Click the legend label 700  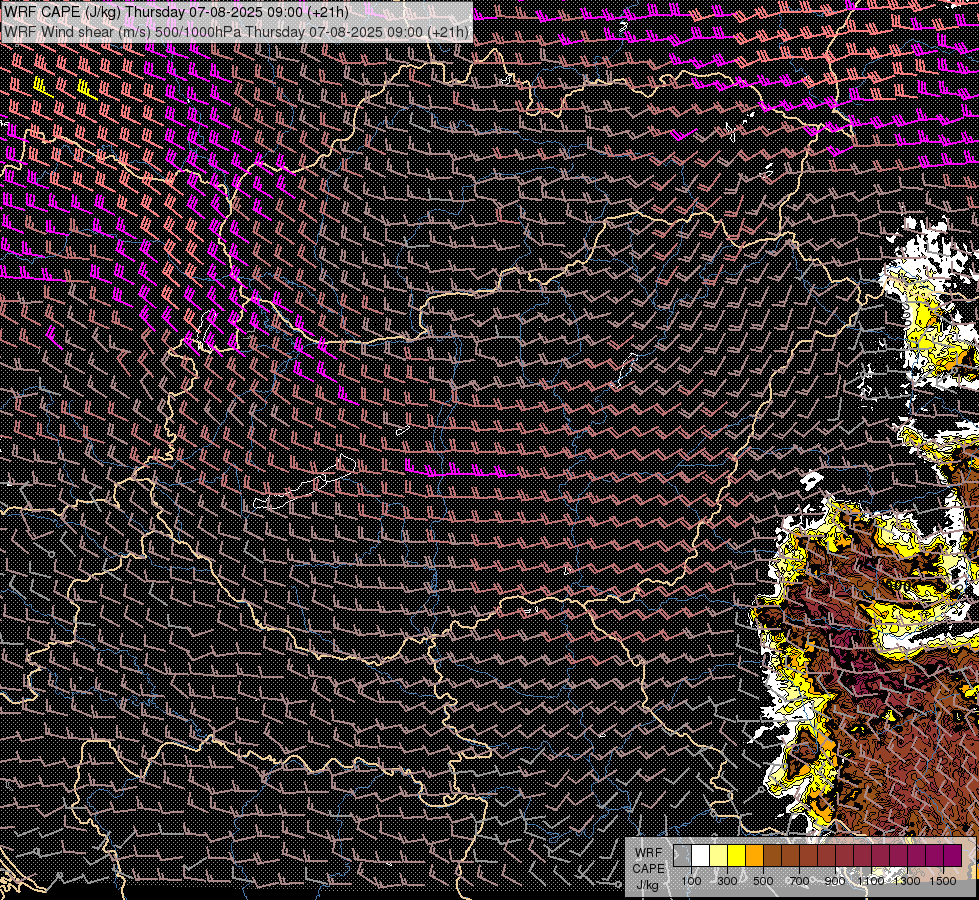pyautogui.click(x=799, y=881)
